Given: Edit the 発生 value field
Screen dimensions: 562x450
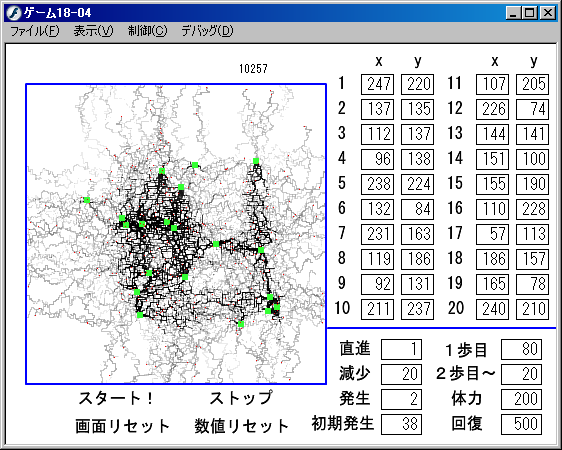Looking at the screenshot, I should (x=401, y=399).
